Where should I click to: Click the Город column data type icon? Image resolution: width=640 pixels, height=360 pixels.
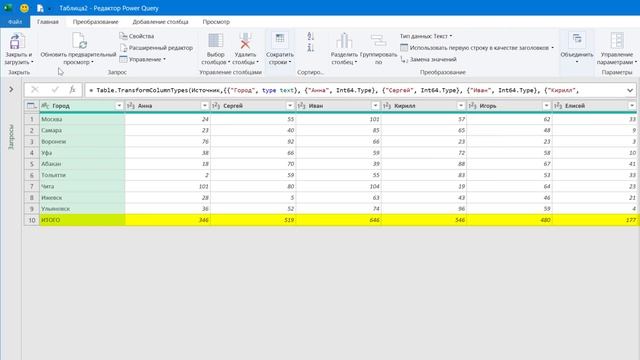pos(45,106)
